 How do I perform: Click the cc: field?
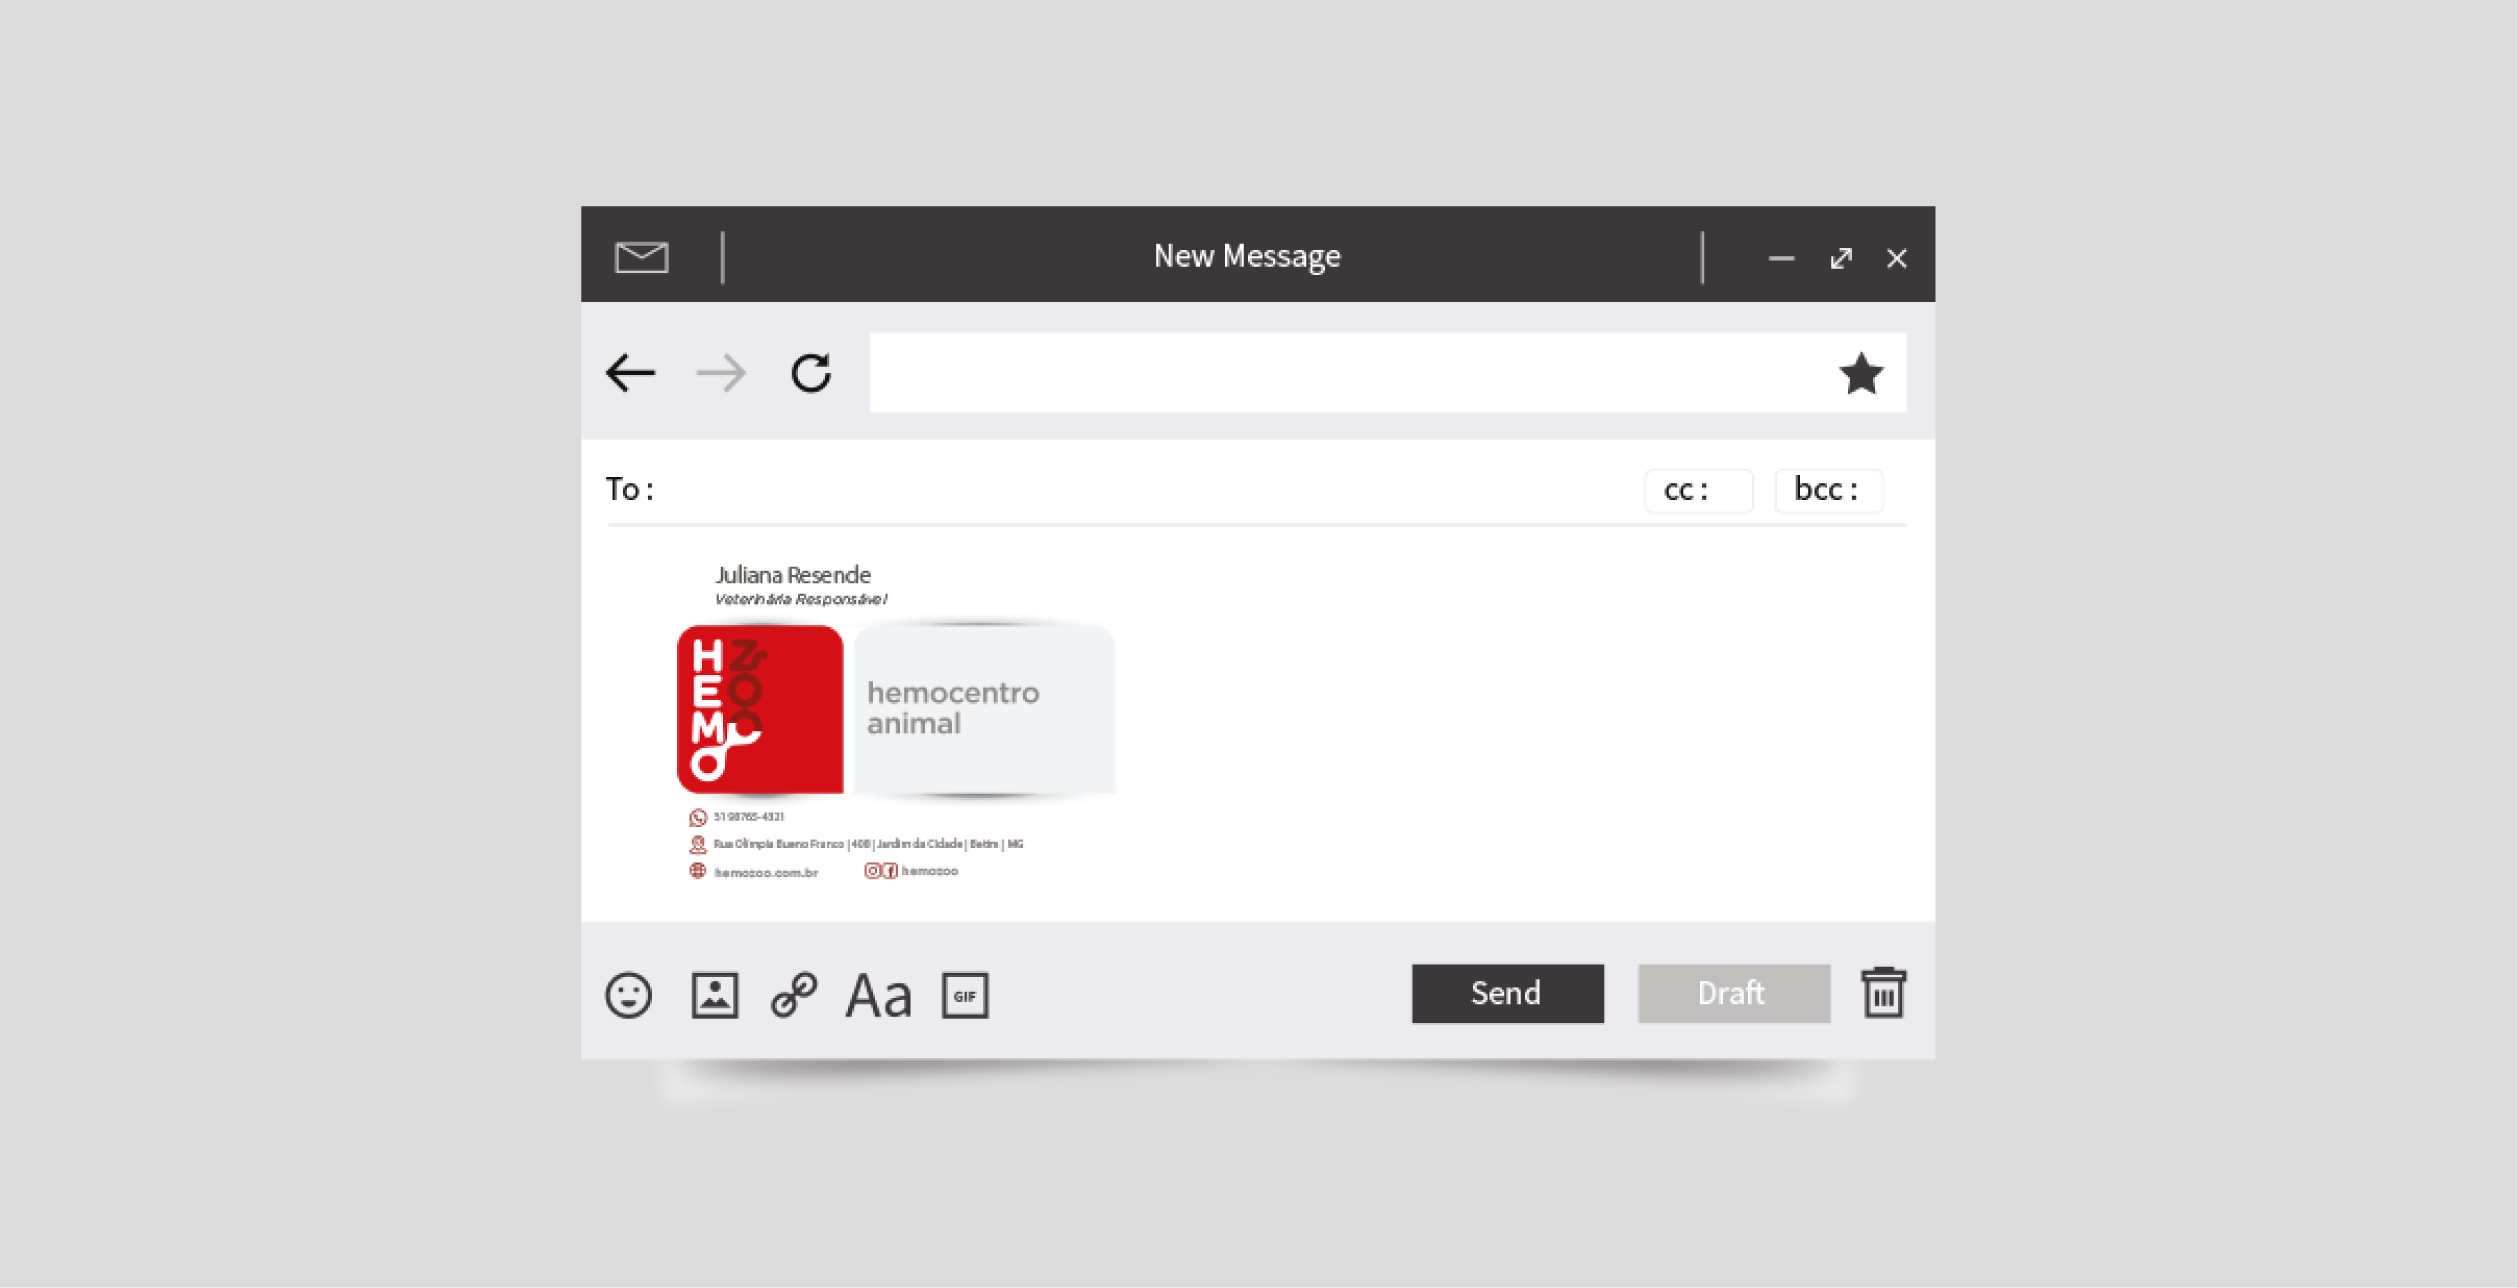click(x=1698, y=490)
